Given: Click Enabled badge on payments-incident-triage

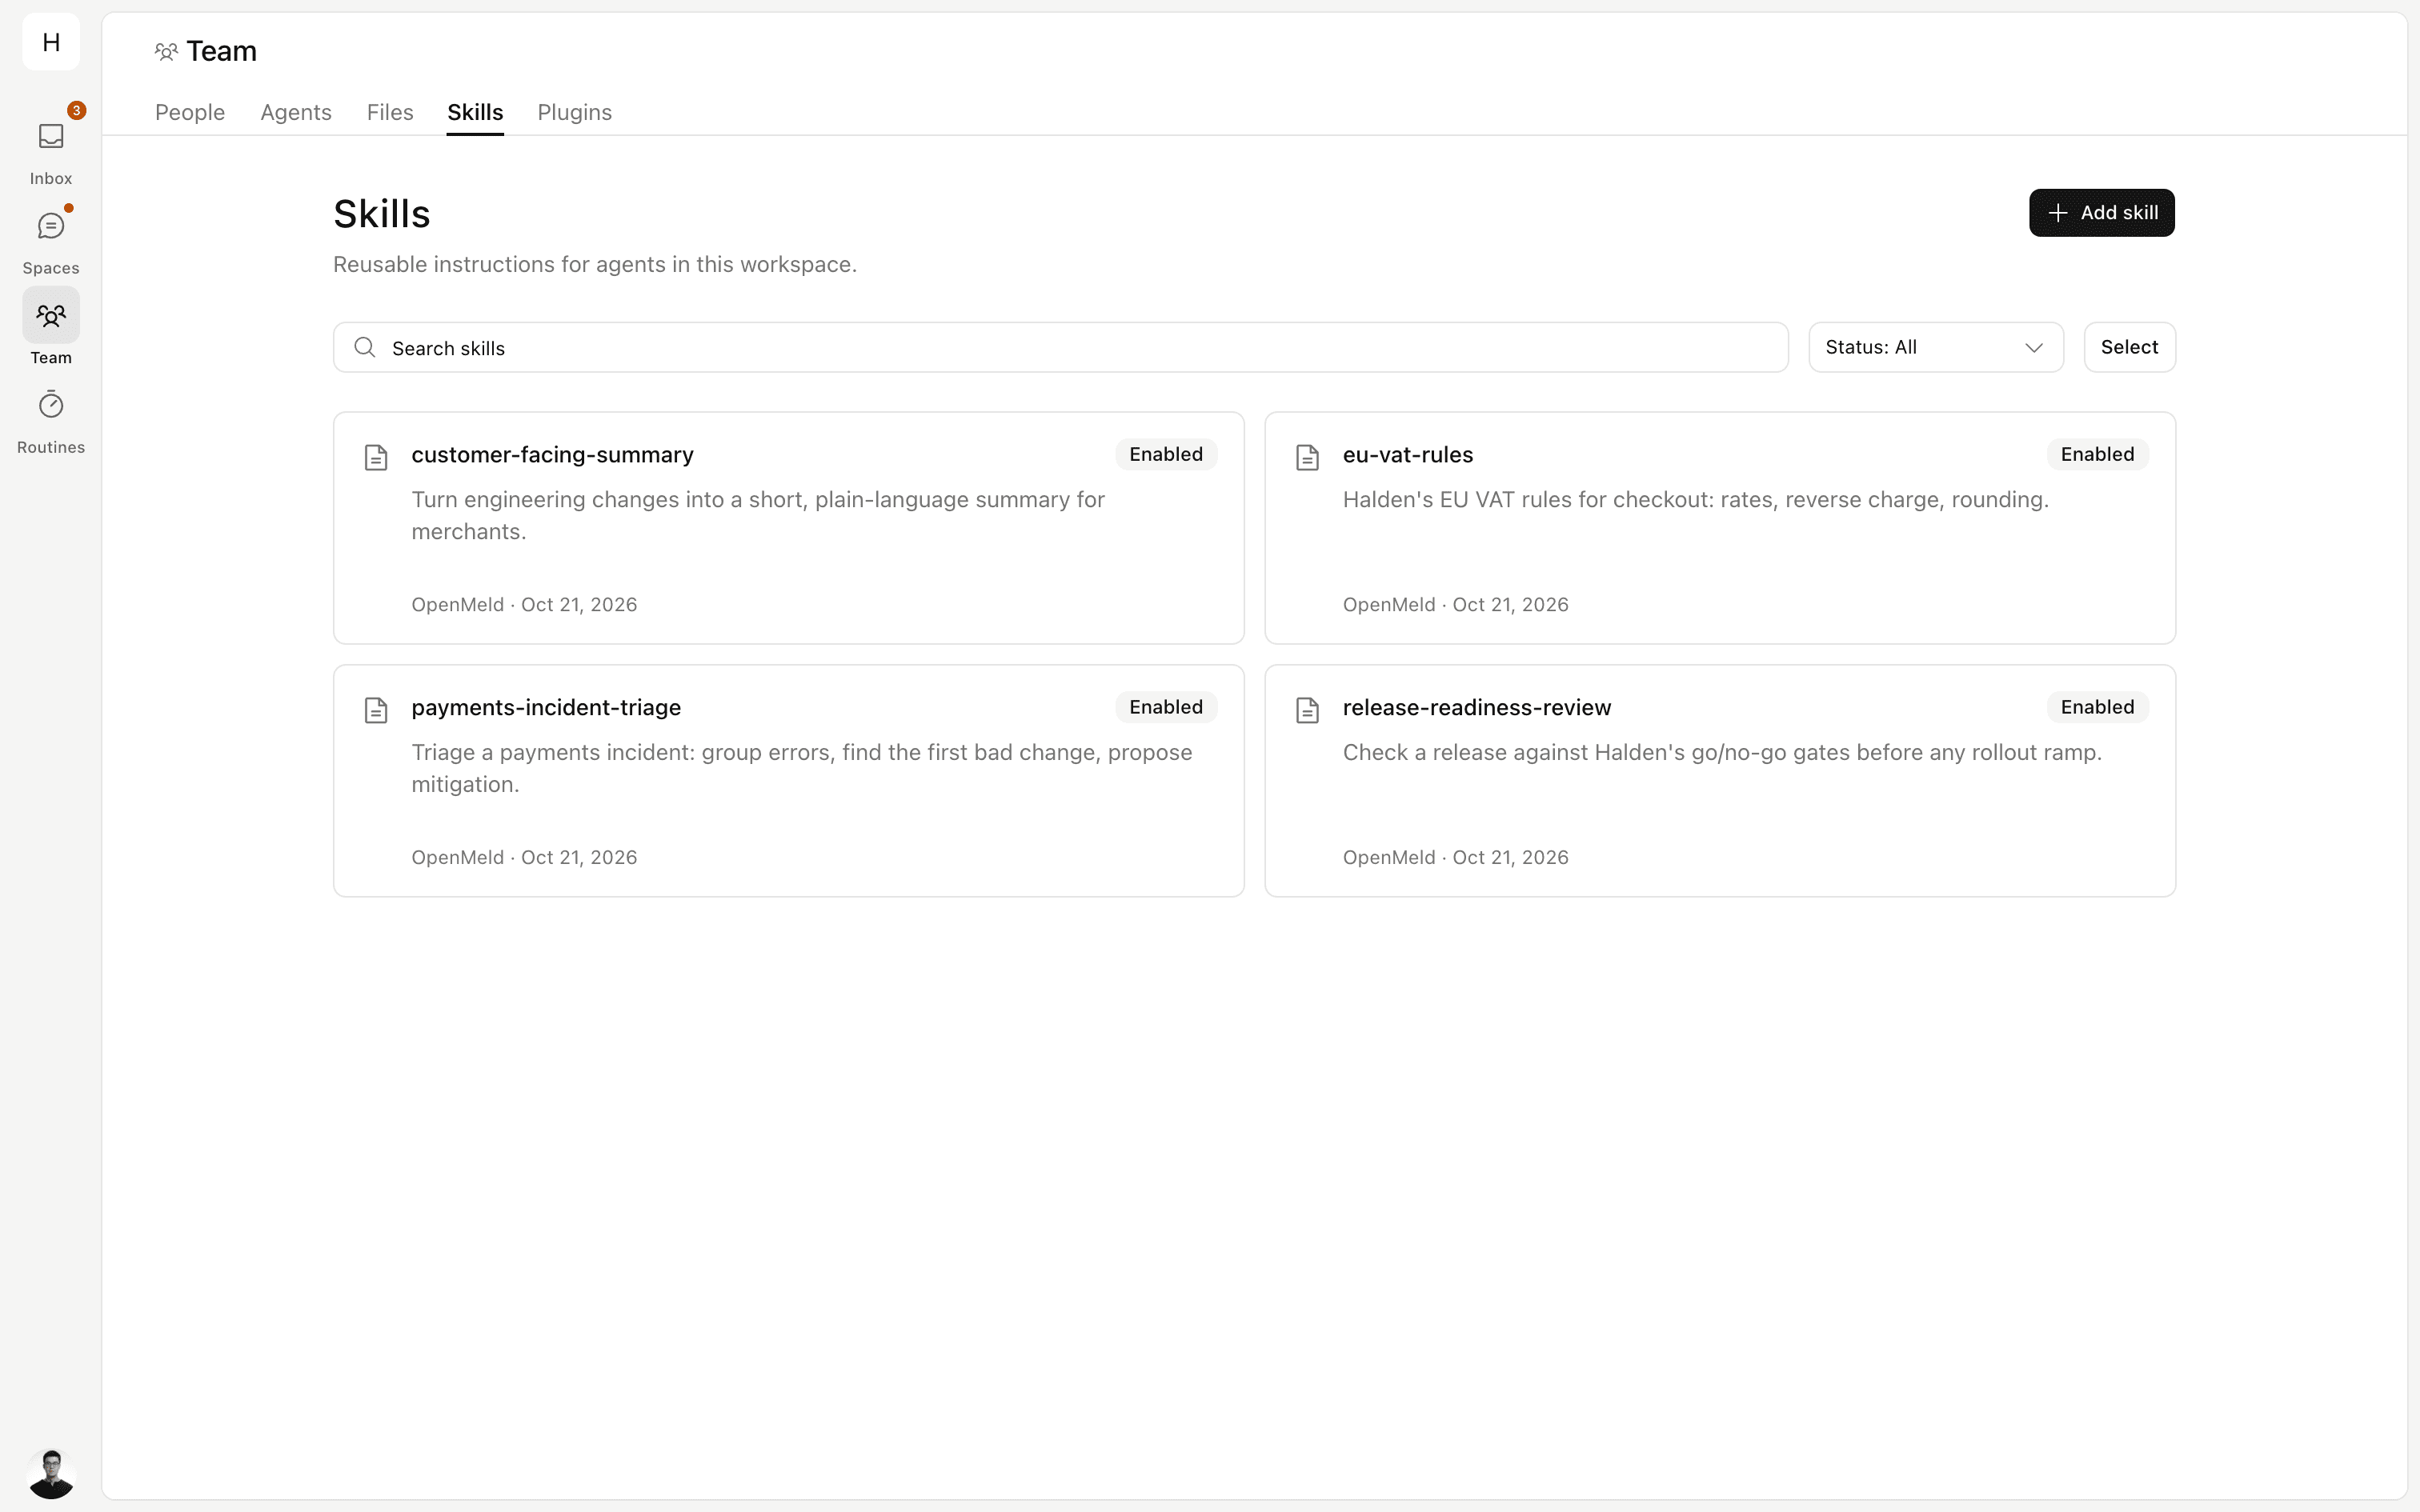Looking at the screenshot, I should coord(1166,707).
